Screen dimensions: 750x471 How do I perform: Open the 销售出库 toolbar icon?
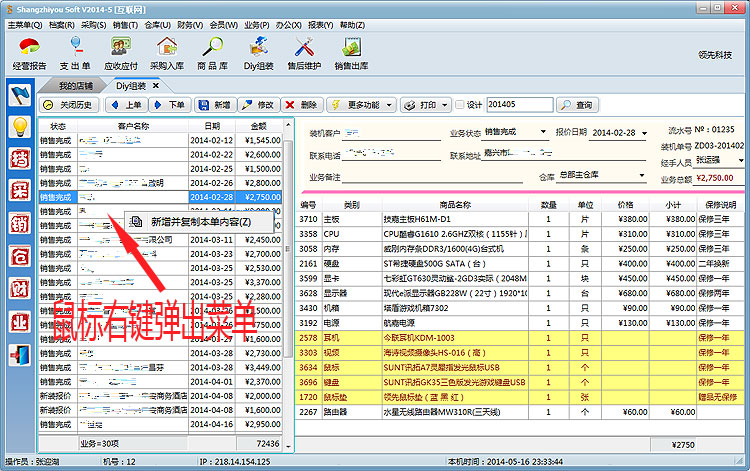click(x=351, y=53)
